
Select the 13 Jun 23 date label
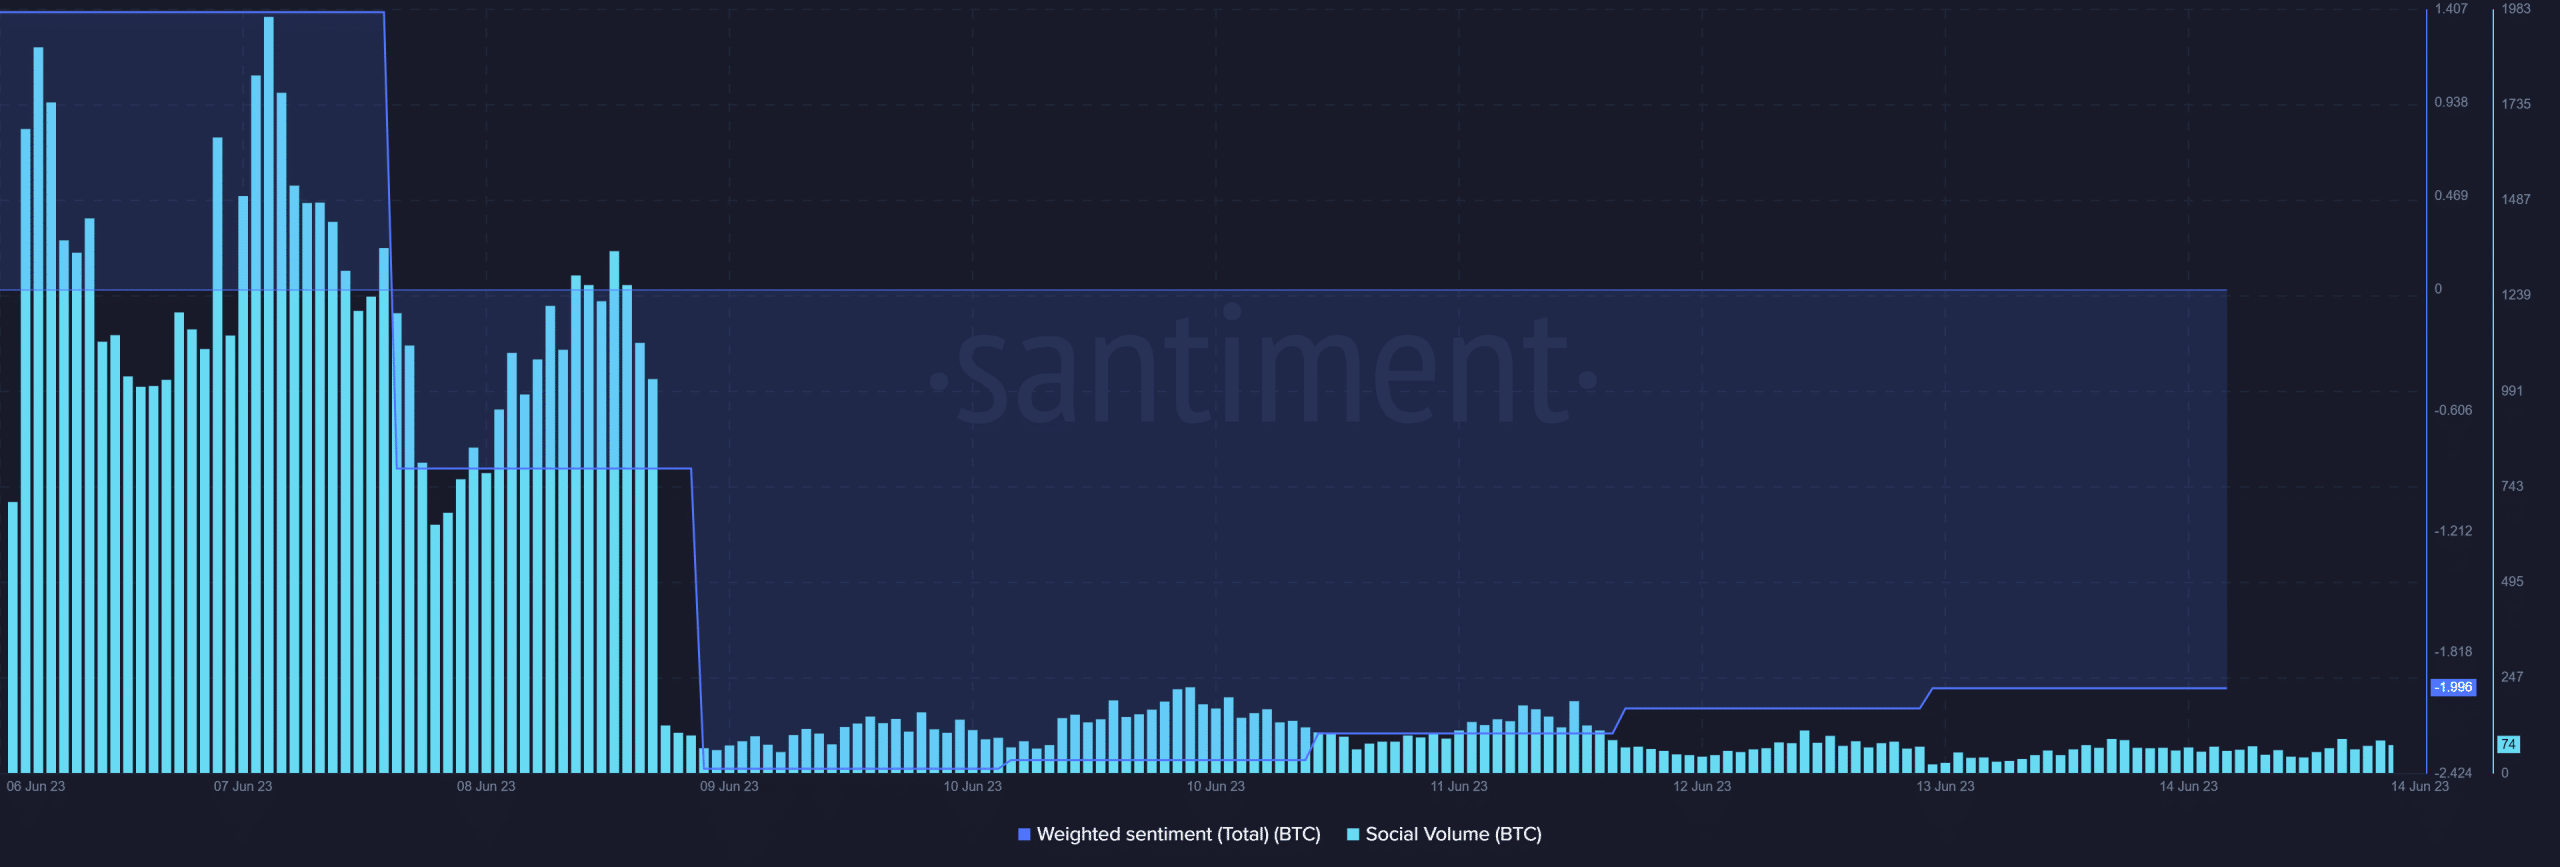1945,786
